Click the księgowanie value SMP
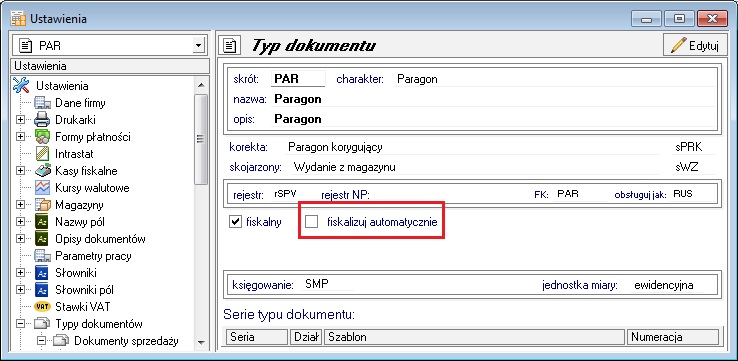Viewport: 738px width, 361px height. pos(317,284)
